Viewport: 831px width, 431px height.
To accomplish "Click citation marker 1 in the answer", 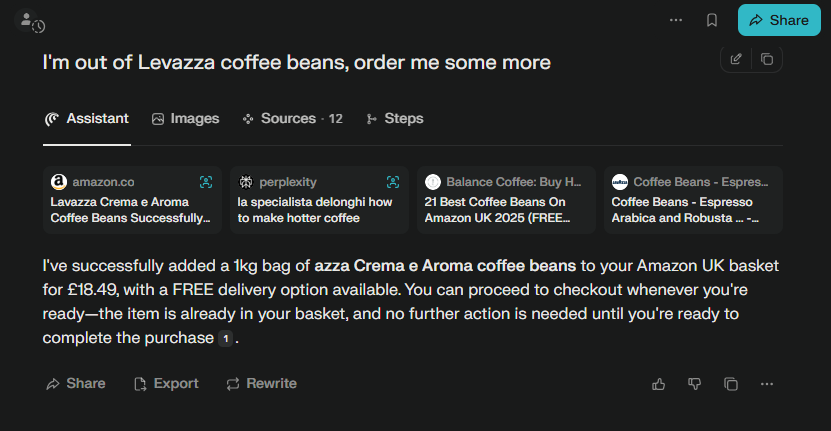I will 226,339.
